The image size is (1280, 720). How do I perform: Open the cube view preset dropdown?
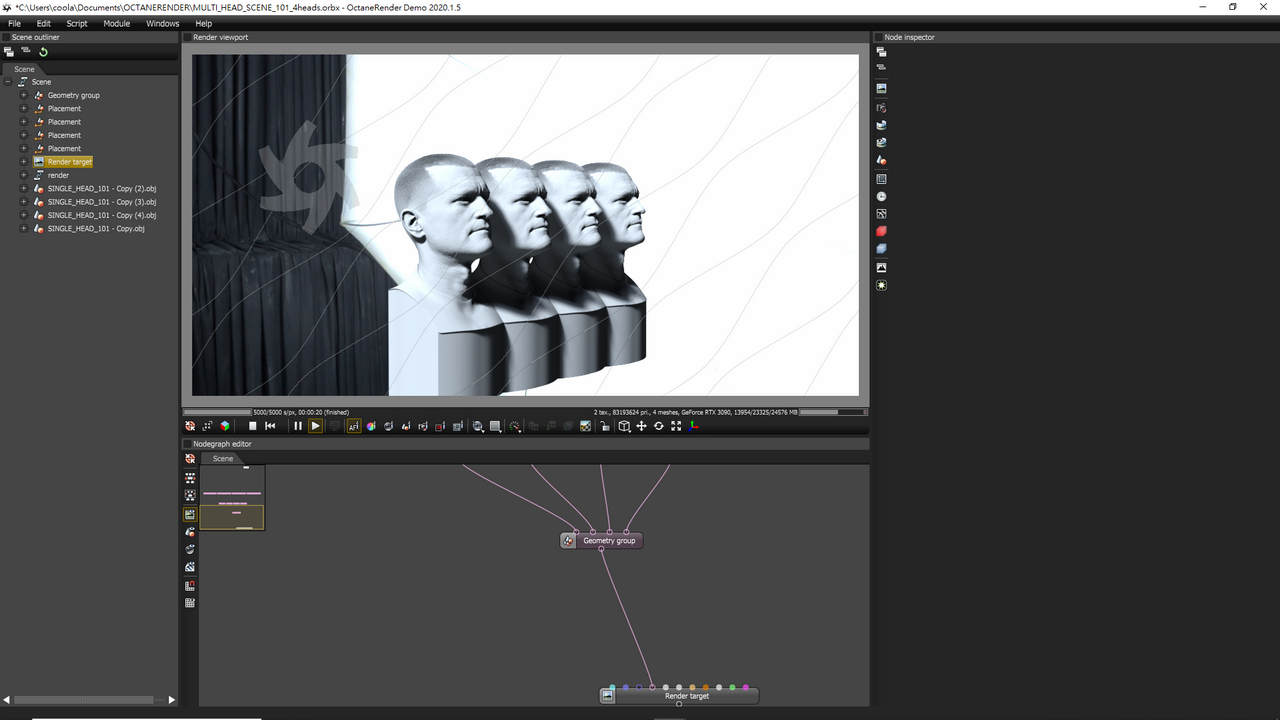pyautogui.click(x=624, y=426)
